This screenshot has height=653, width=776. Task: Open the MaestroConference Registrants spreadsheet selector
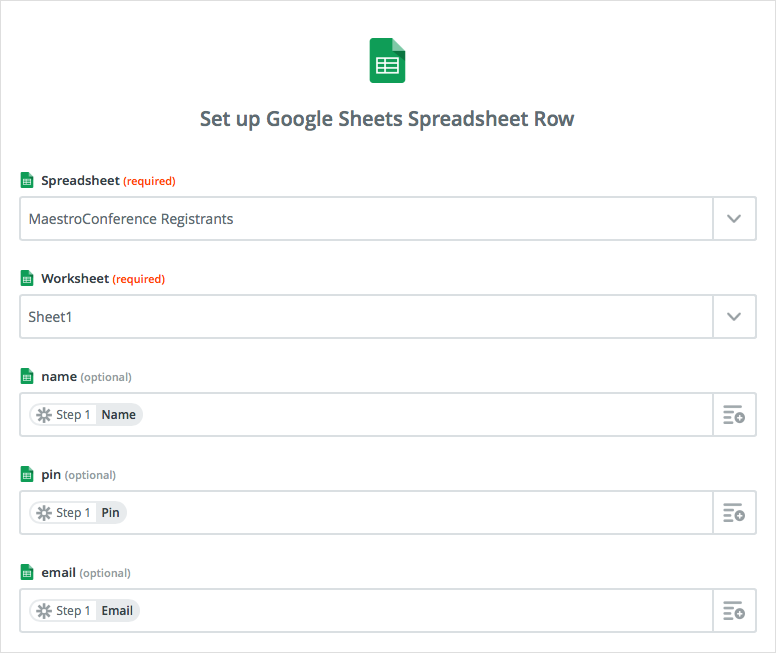click(x=366, y=219)
